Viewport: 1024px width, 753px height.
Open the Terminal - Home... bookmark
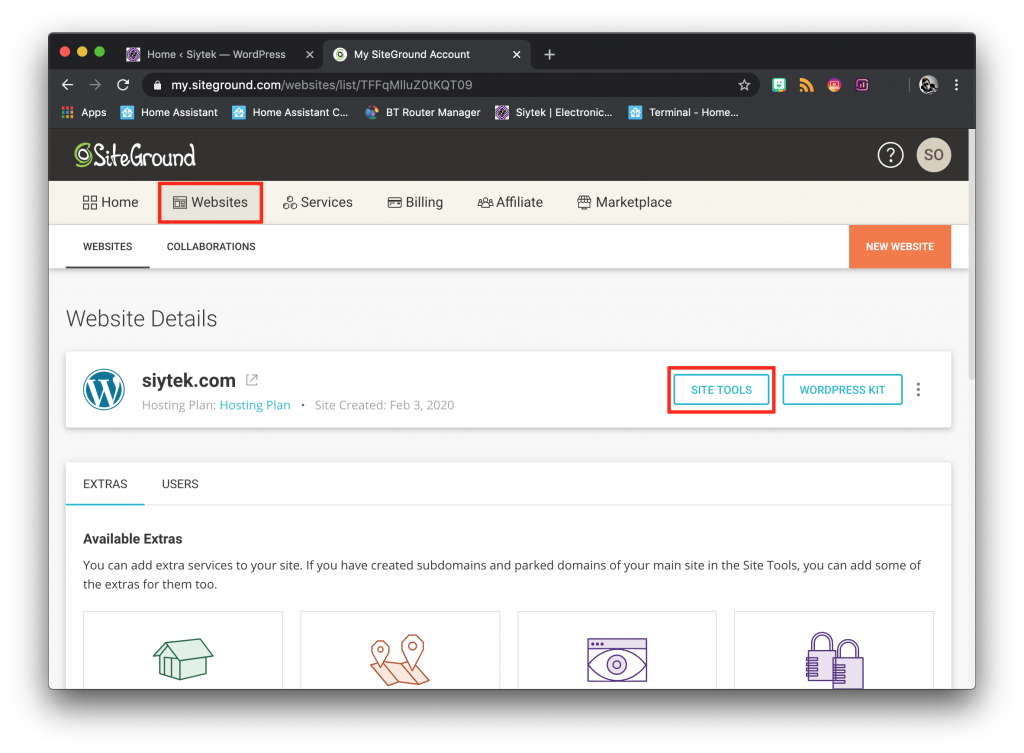[684, 112]
